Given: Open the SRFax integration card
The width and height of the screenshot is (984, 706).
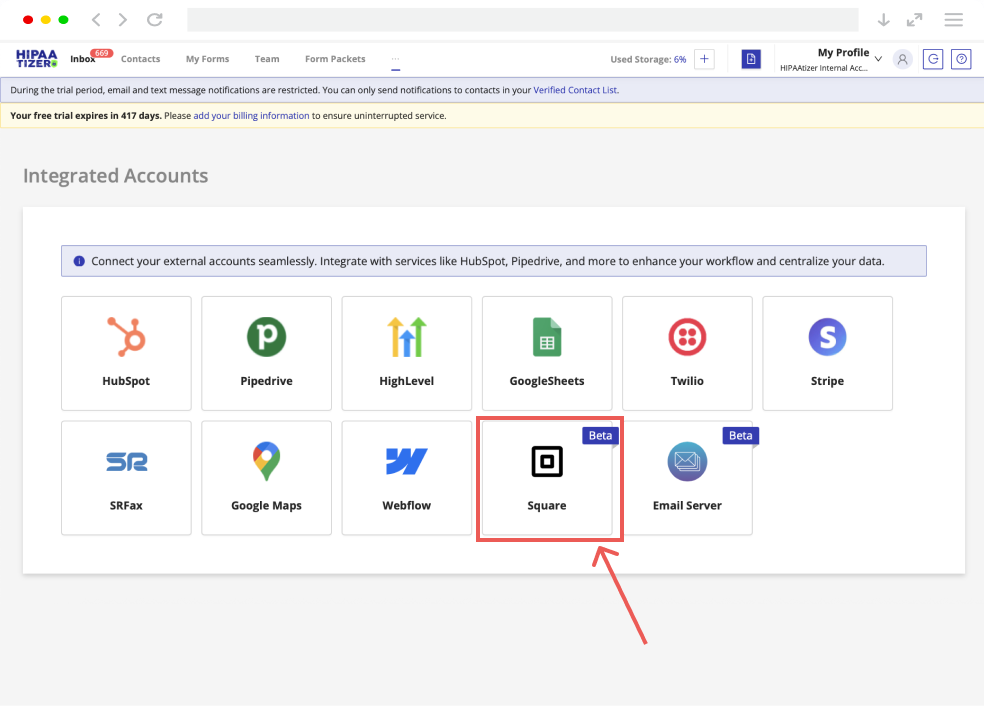Looking at the screenshot, I should (x=126, y=478).
